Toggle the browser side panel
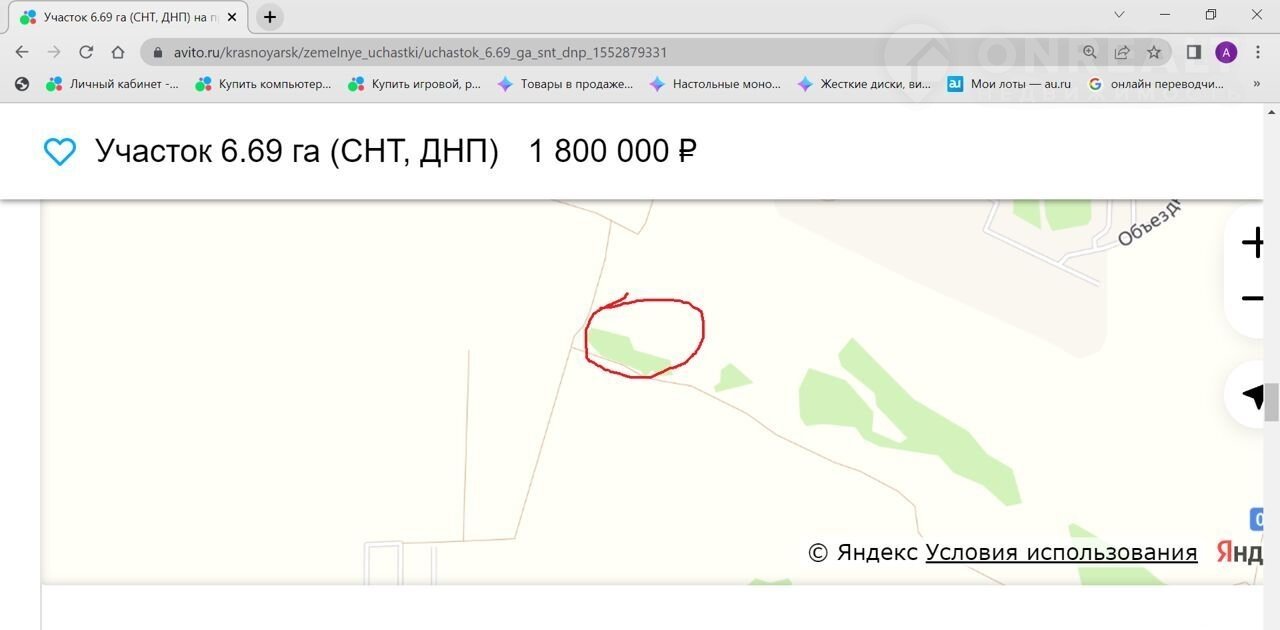The width and height of the screenshot is (1280, 630). tap(1194, 52)
